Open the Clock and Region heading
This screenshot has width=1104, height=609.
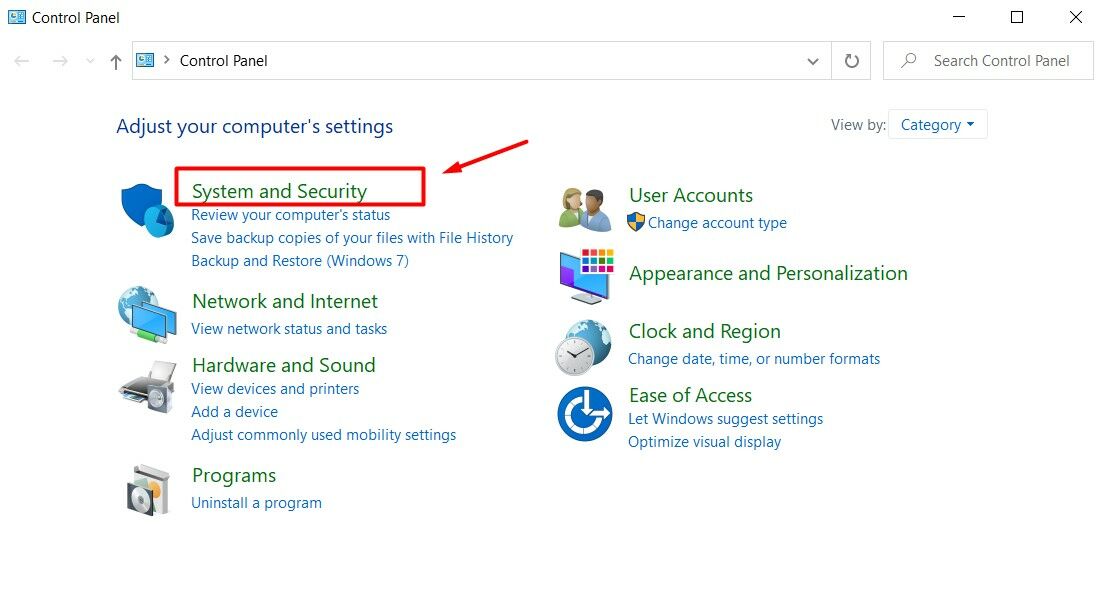click(705, 332)
